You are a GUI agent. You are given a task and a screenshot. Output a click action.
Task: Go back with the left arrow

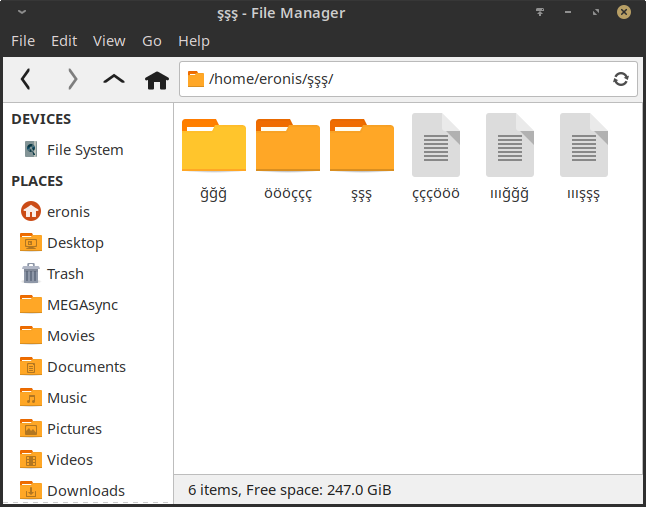26,79
